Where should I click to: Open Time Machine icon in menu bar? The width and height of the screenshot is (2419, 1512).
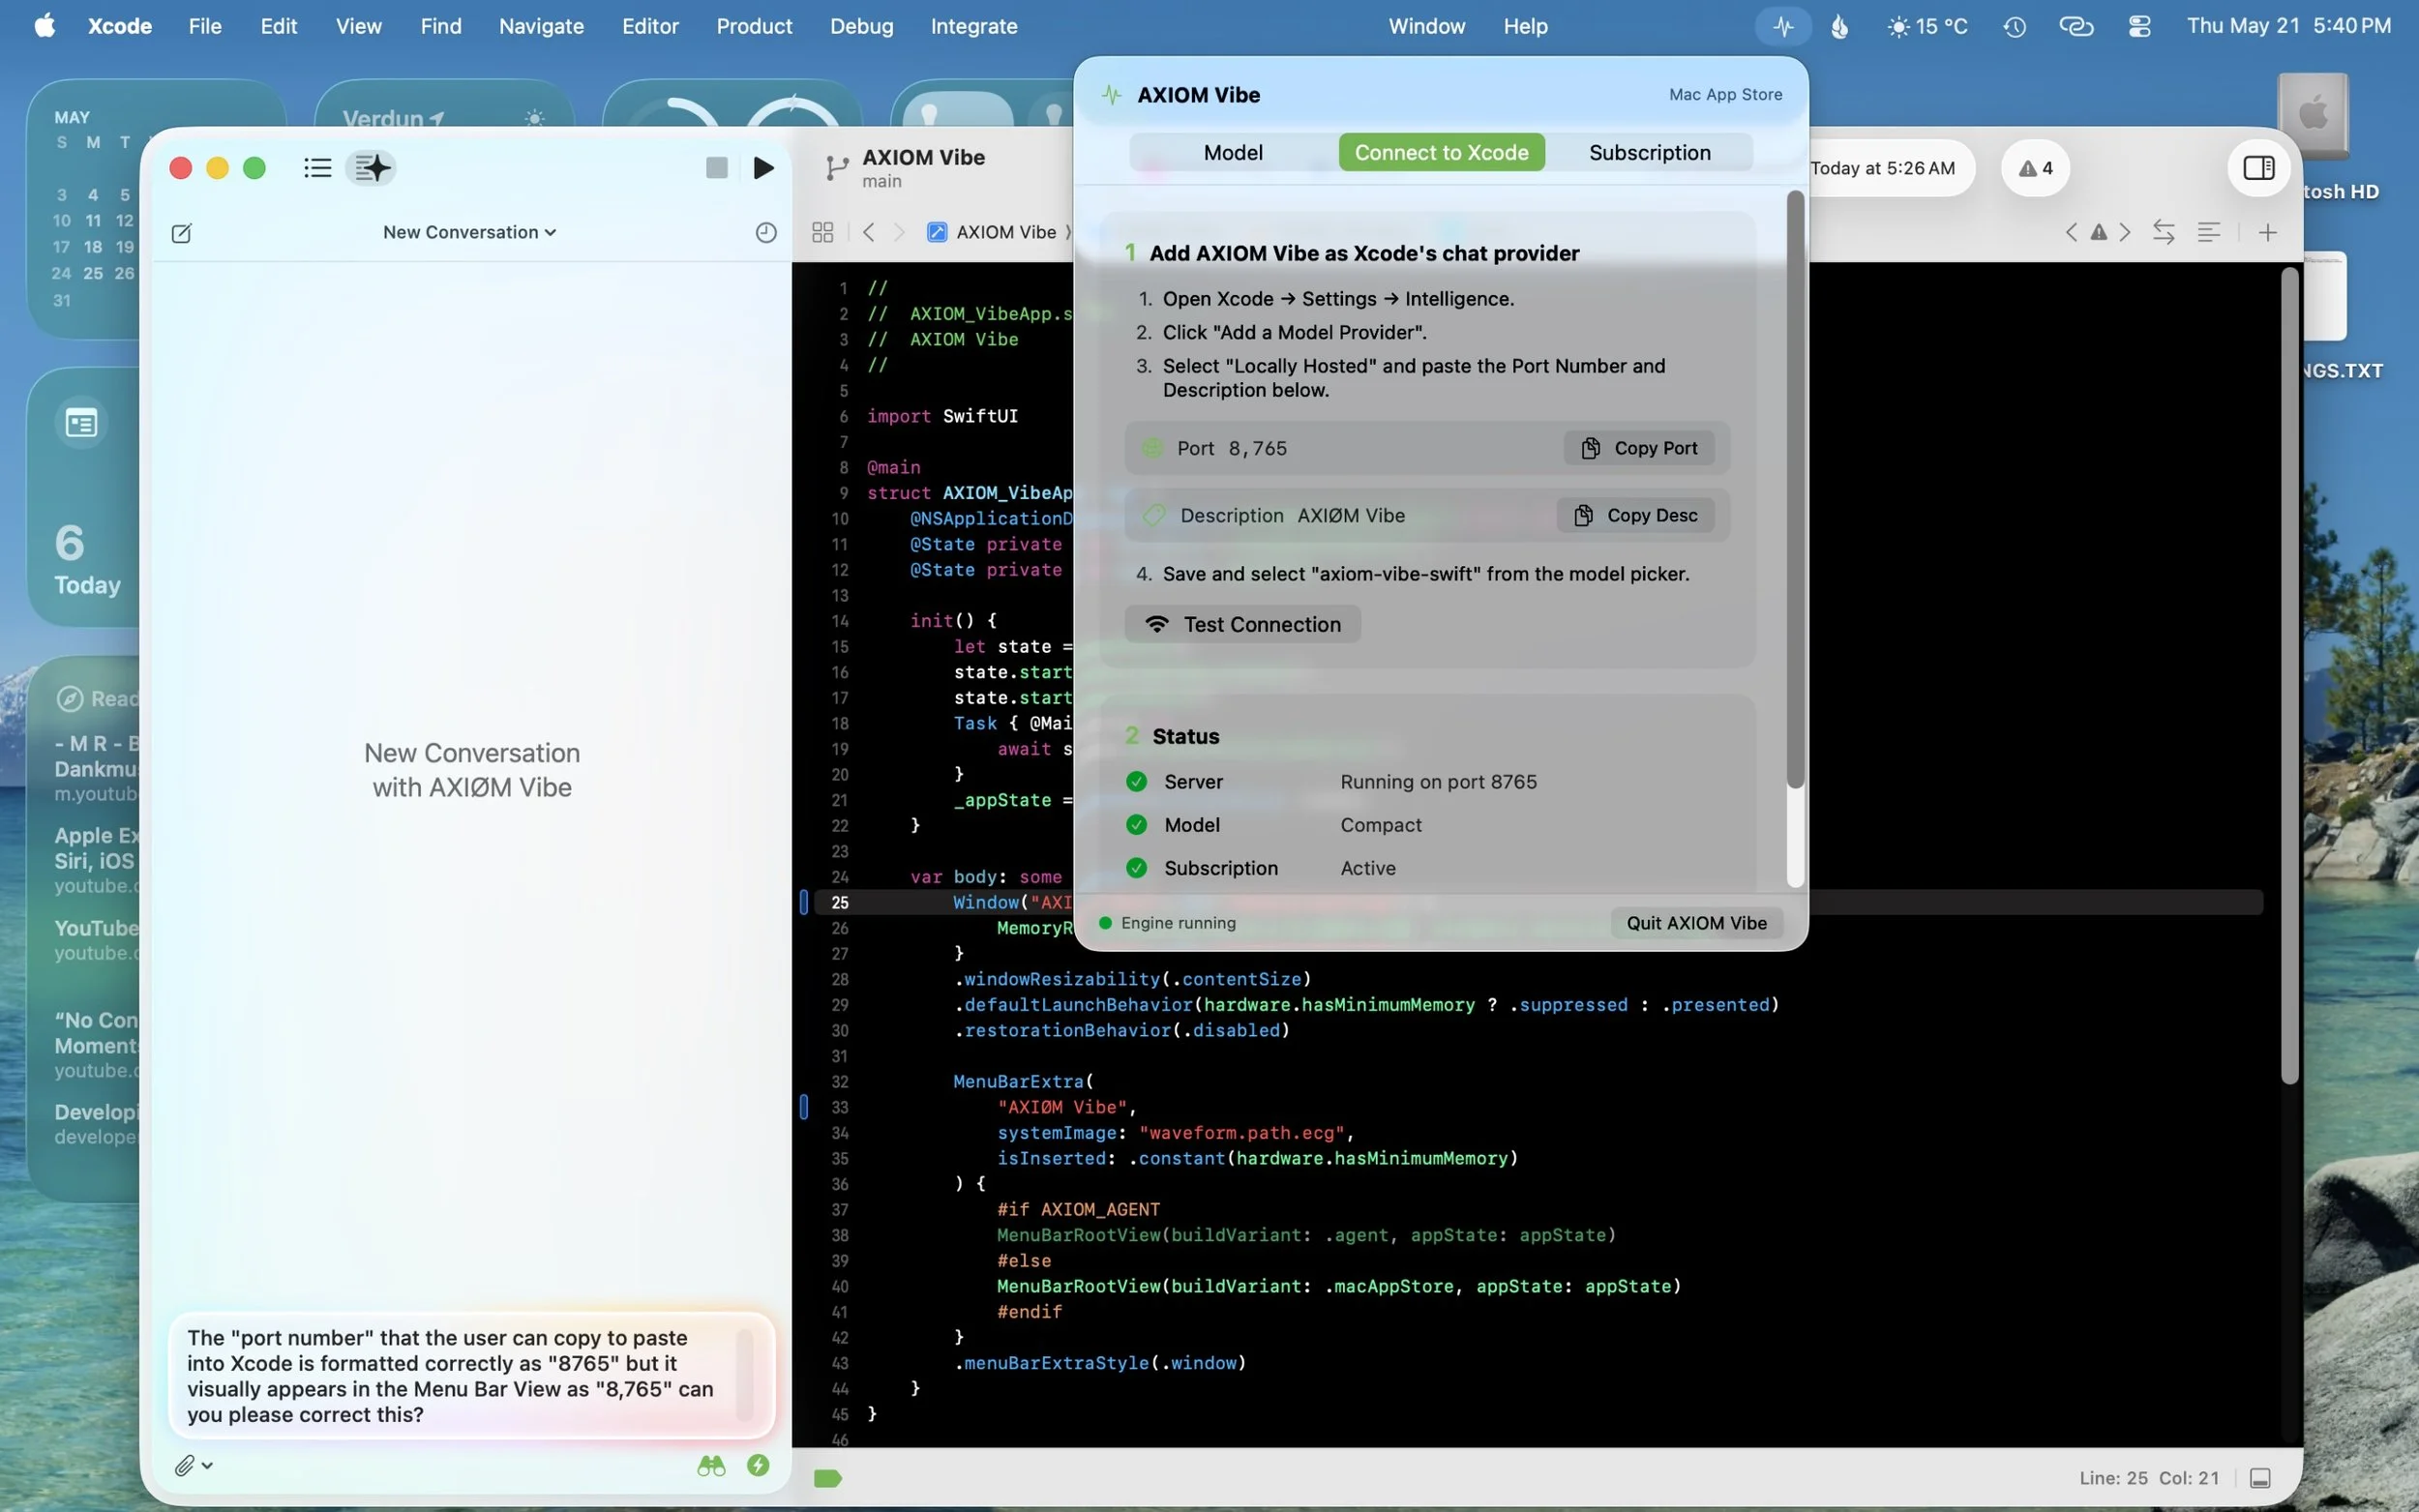point(2014,26)
